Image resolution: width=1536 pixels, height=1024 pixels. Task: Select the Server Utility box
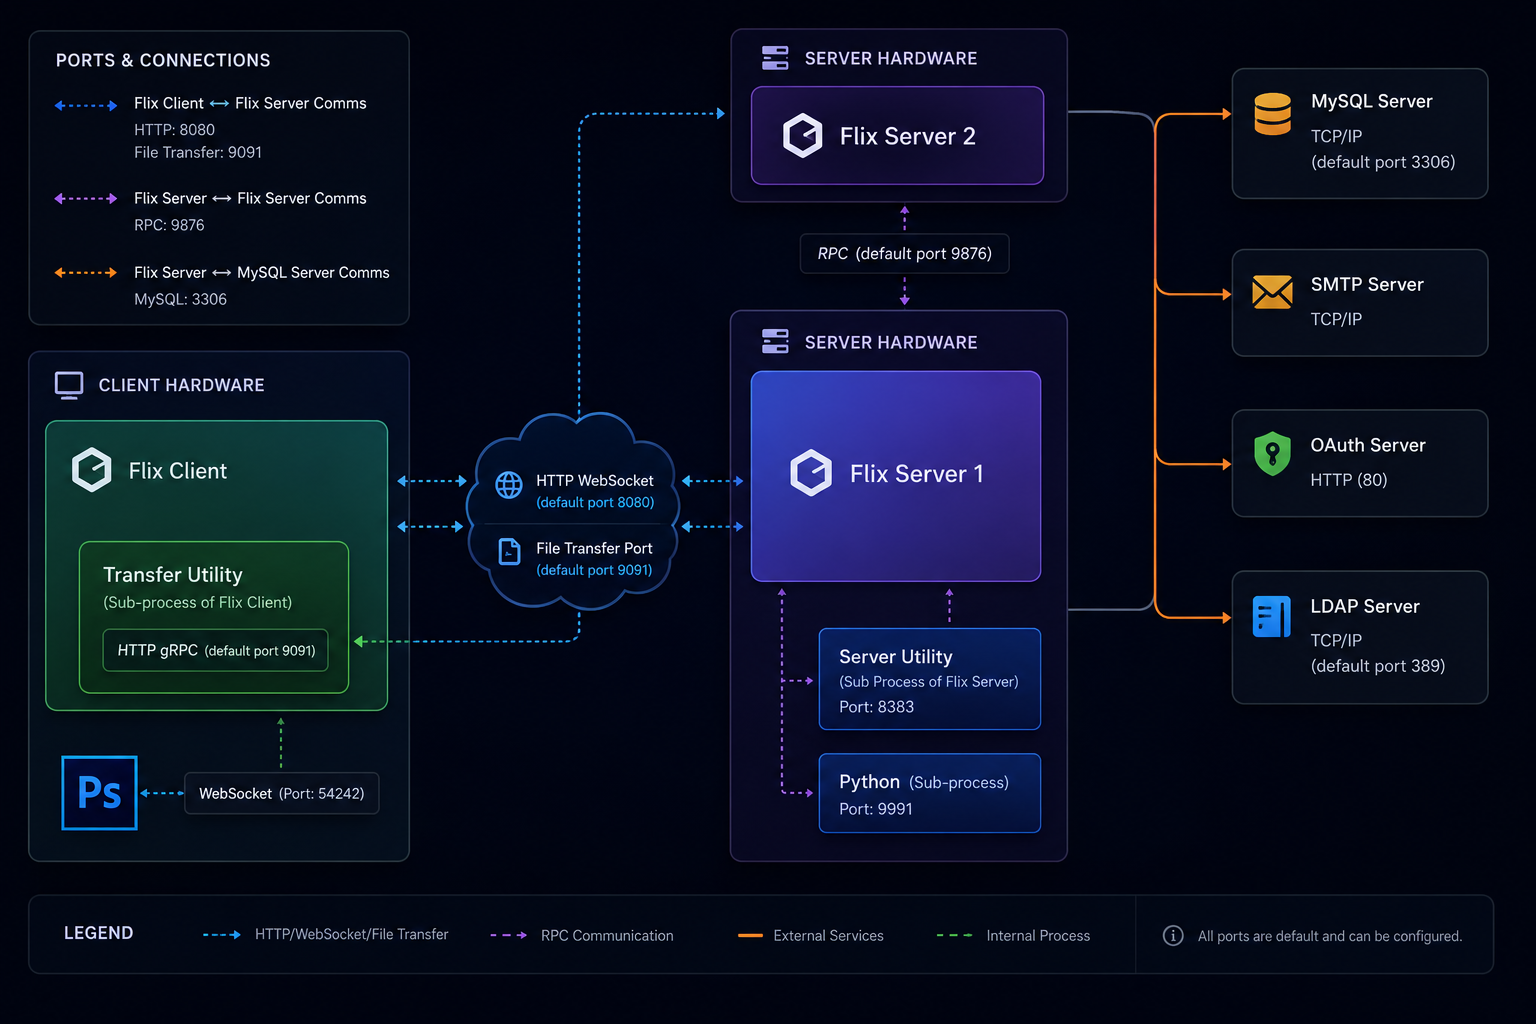929,679
